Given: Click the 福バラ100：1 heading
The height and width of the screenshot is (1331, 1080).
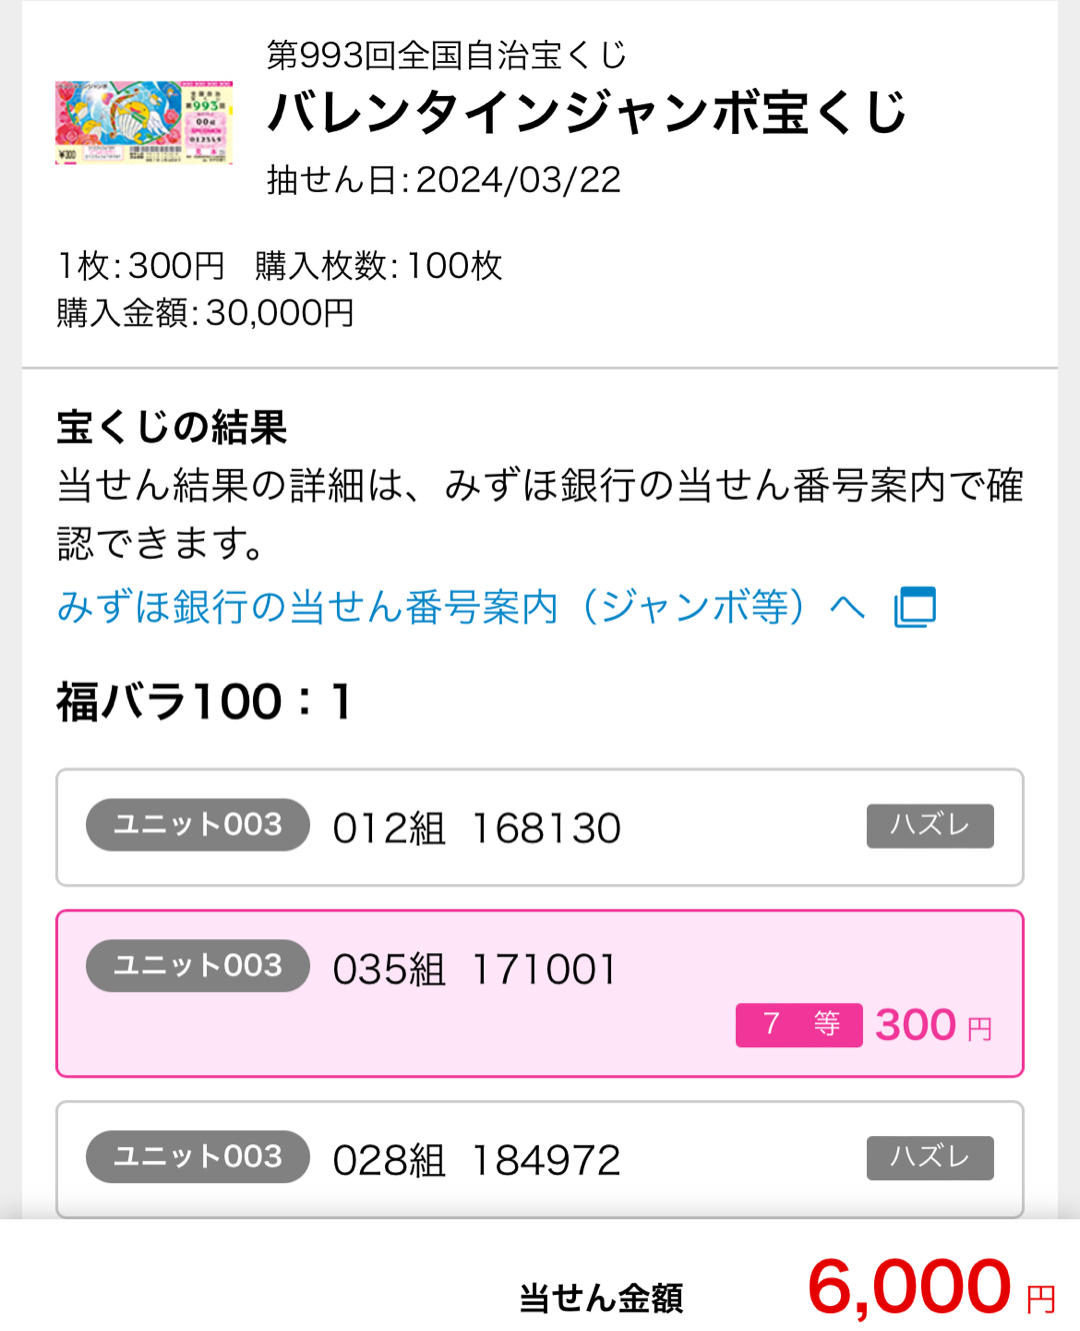Looking at the screenshot, I should click(x=204, y=702).
